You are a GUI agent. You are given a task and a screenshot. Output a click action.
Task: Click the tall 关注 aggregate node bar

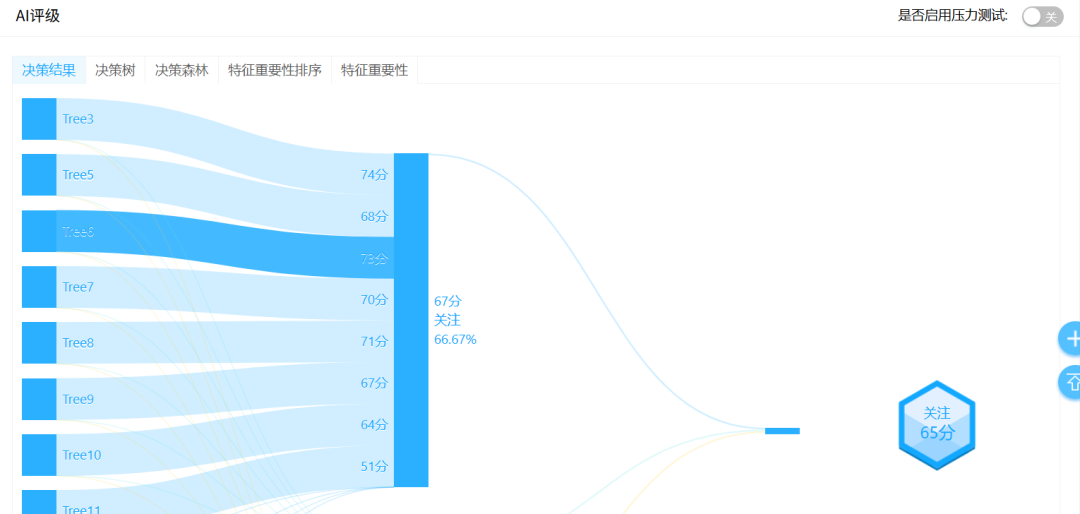(x=411, y=320)
